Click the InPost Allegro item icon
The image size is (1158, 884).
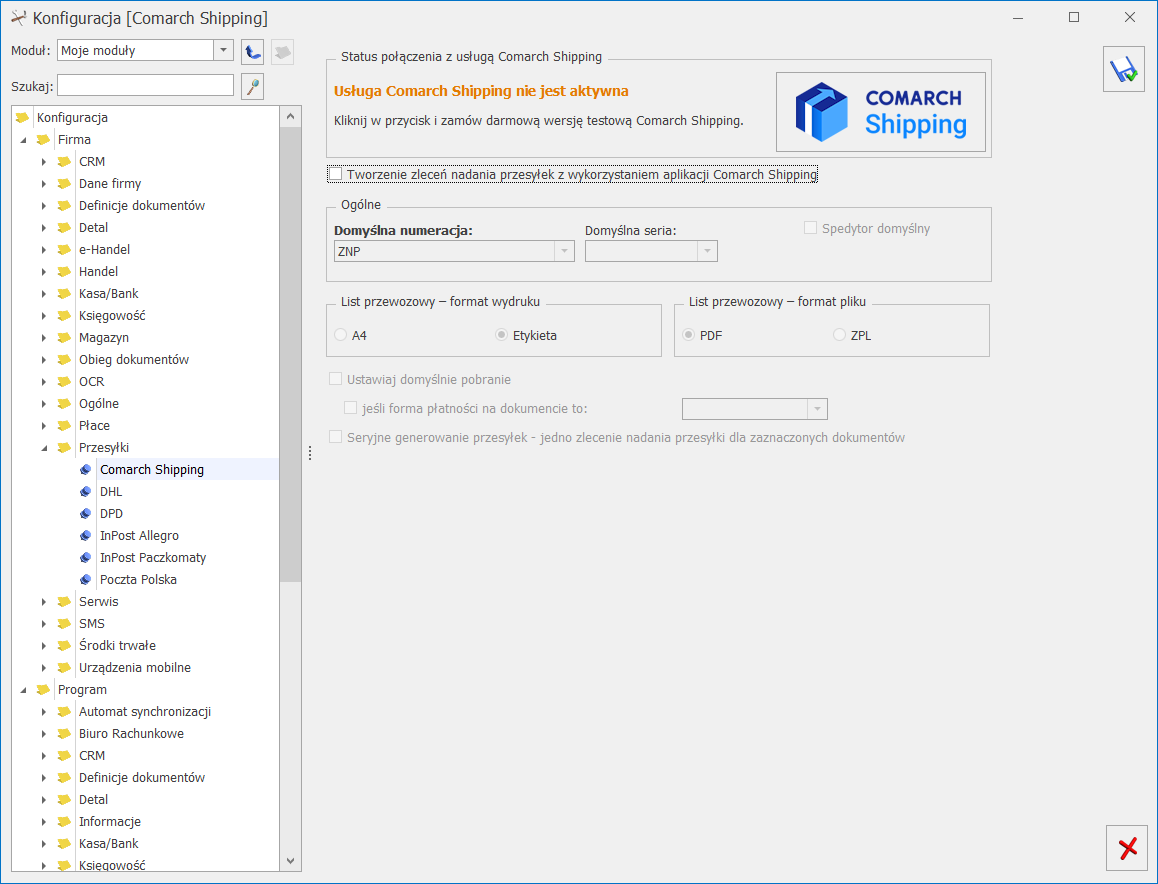86,536
